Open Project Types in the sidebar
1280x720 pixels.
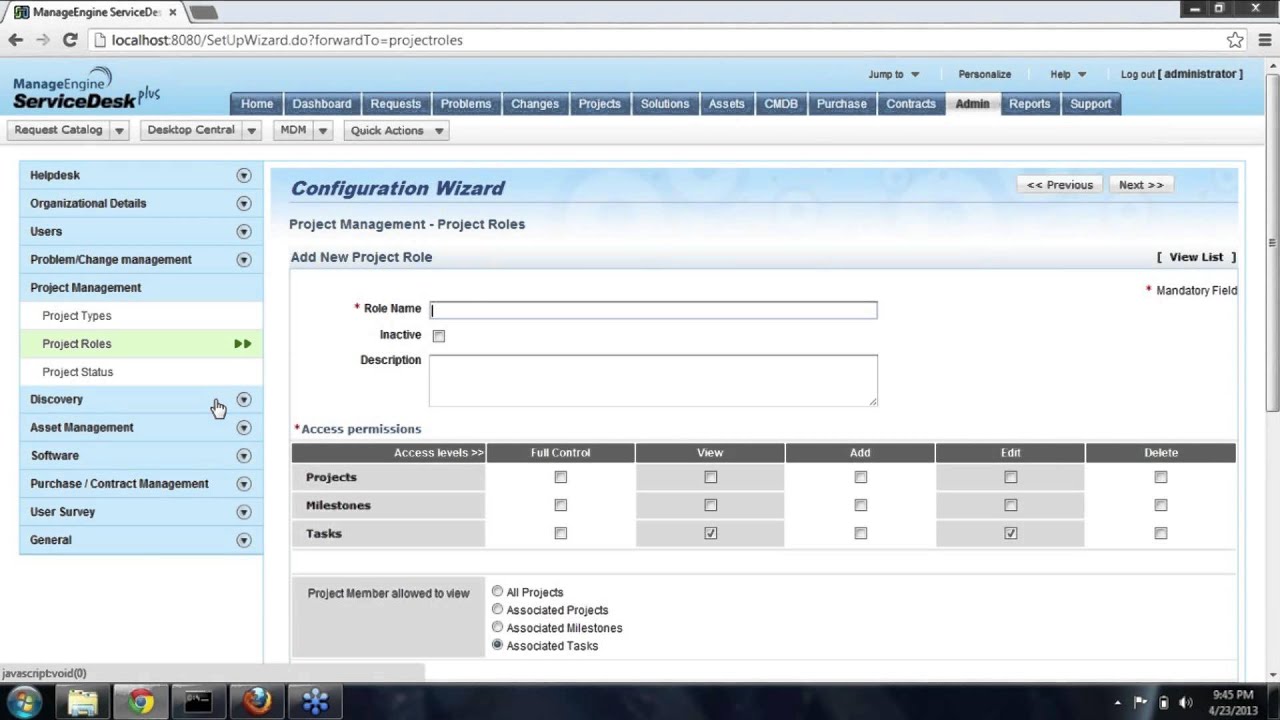pyautogui.click(x=77, y=316)
